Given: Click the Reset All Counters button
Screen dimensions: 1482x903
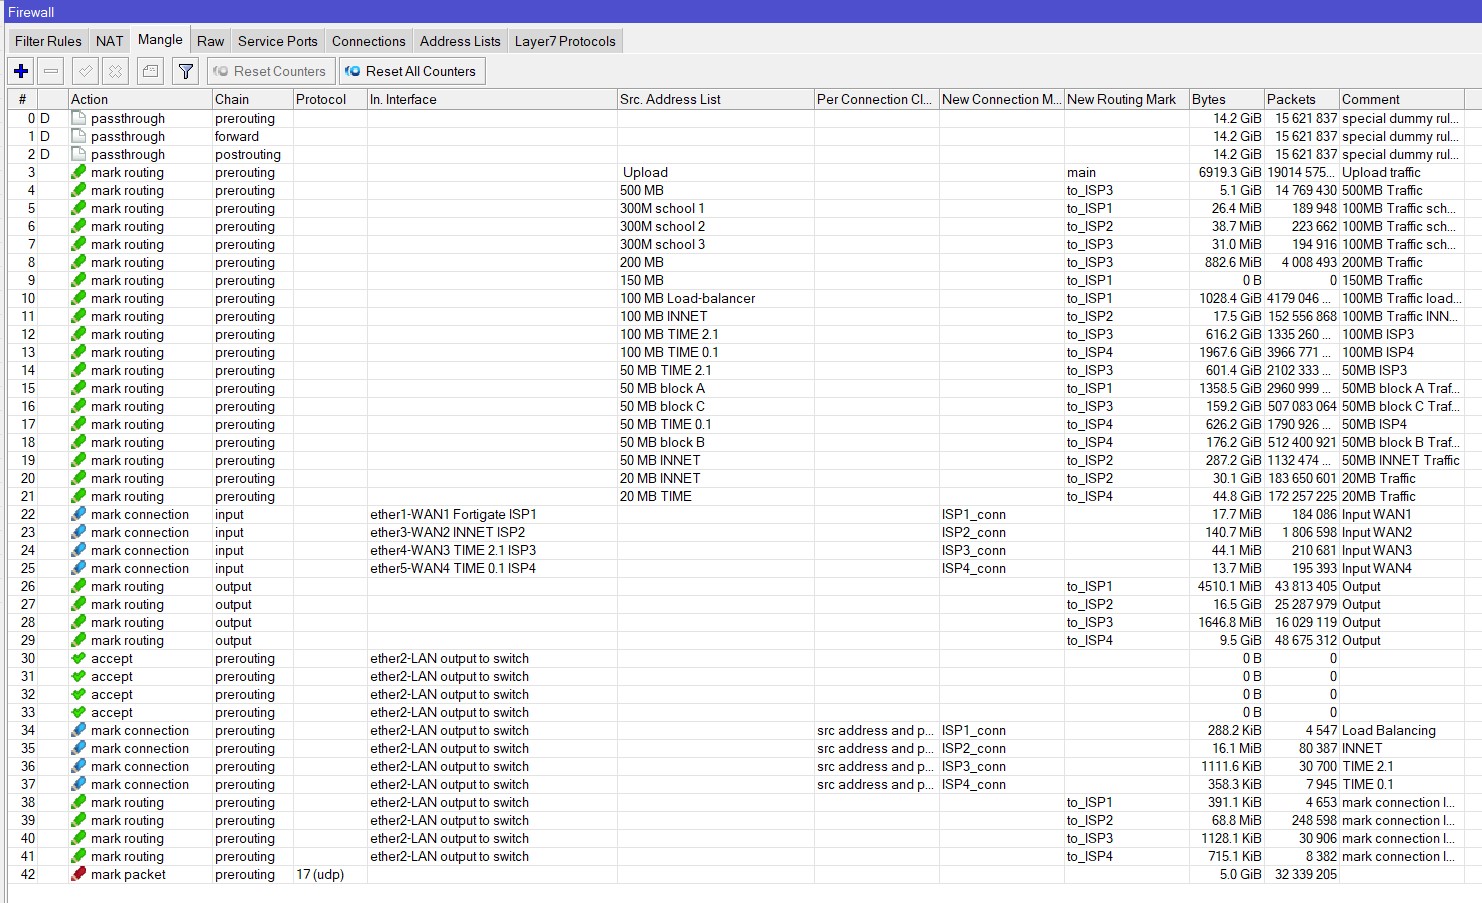Looking at the screenshot, I should (x=411, y=70).
